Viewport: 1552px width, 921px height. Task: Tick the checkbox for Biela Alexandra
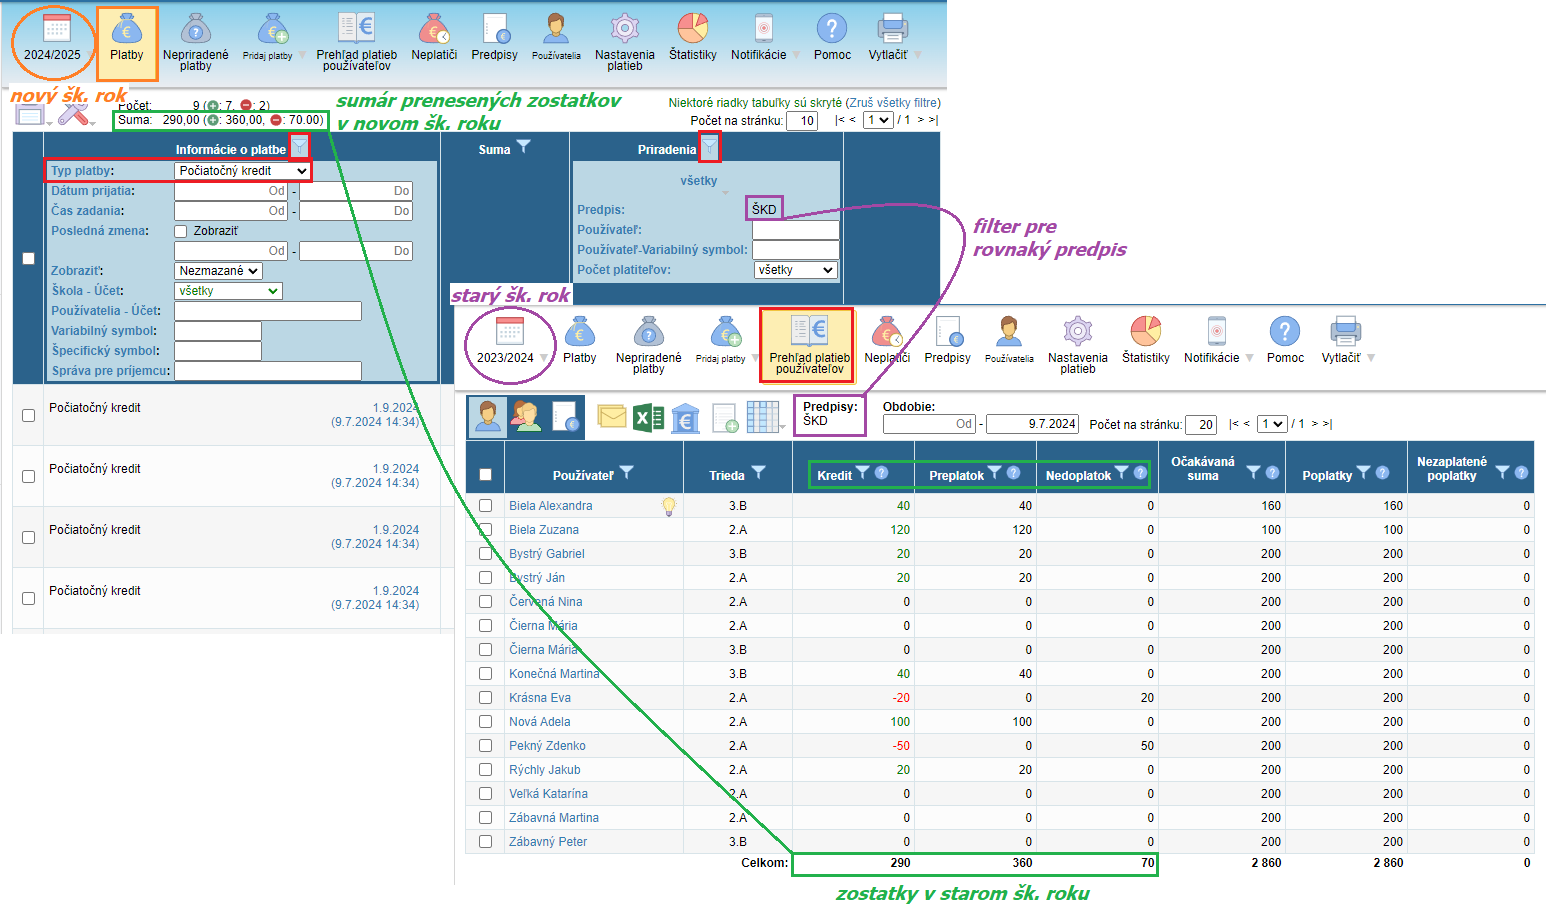pyautogui.click(x=485, y=506)
